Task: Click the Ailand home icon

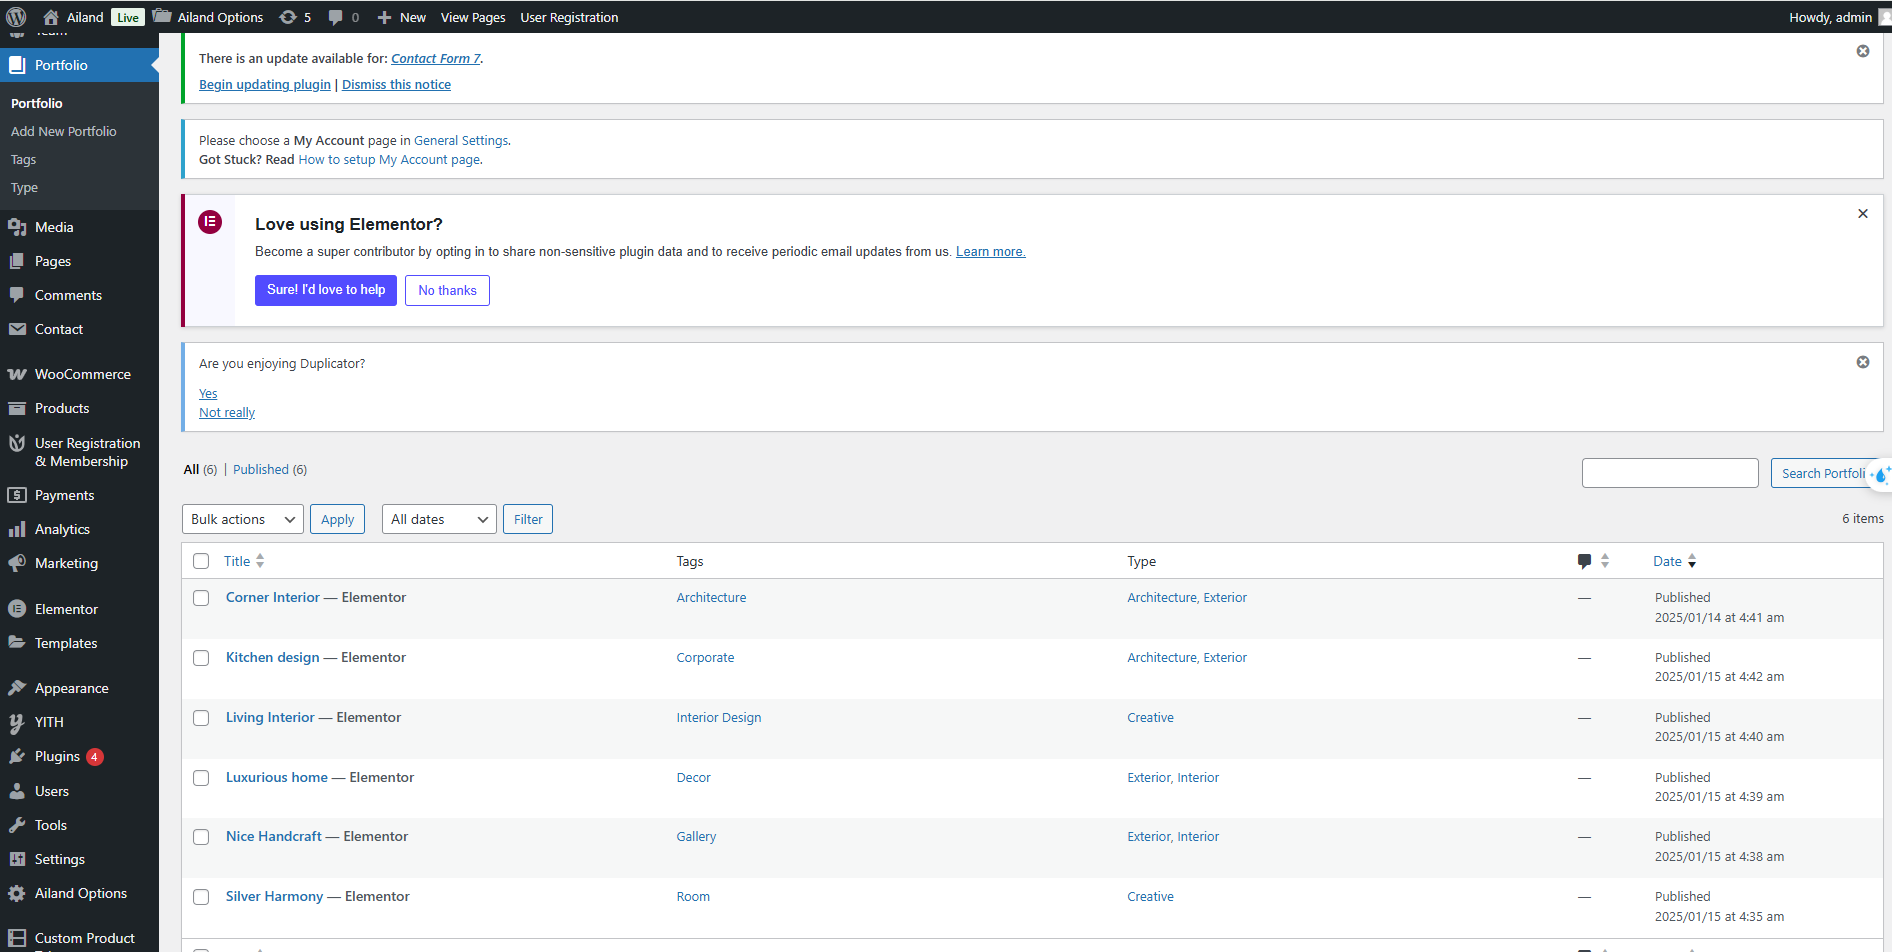Action: click(x=51, y=17)
